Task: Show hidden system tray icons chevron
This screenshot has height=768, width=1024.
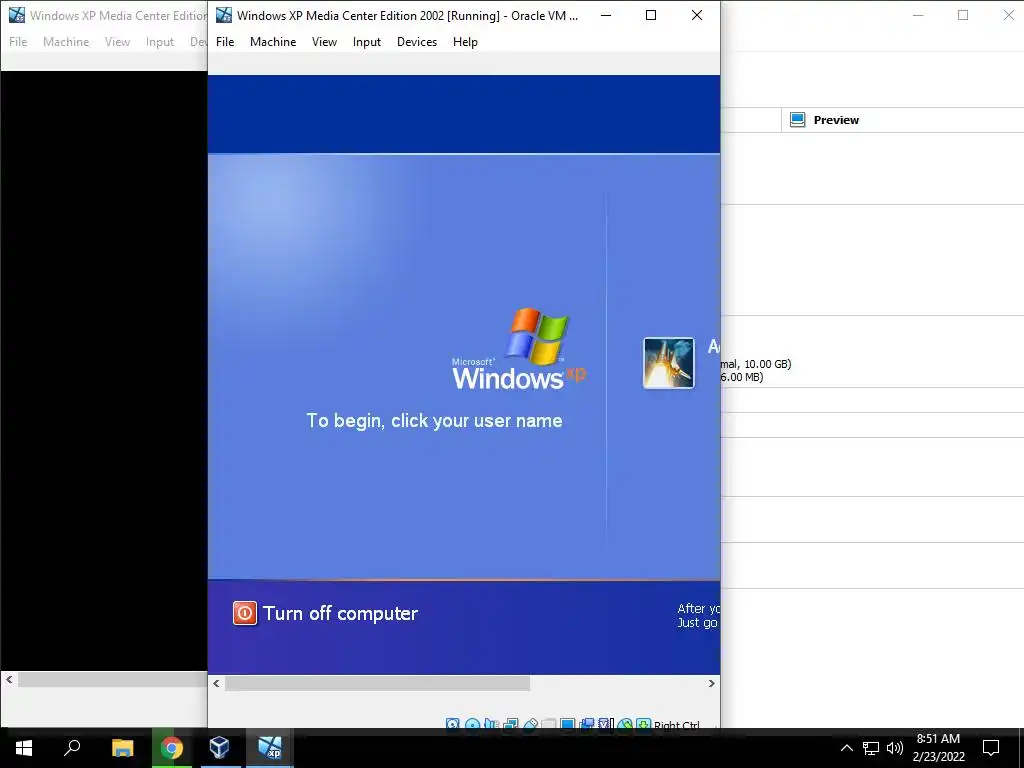Action: coord(846,748)
